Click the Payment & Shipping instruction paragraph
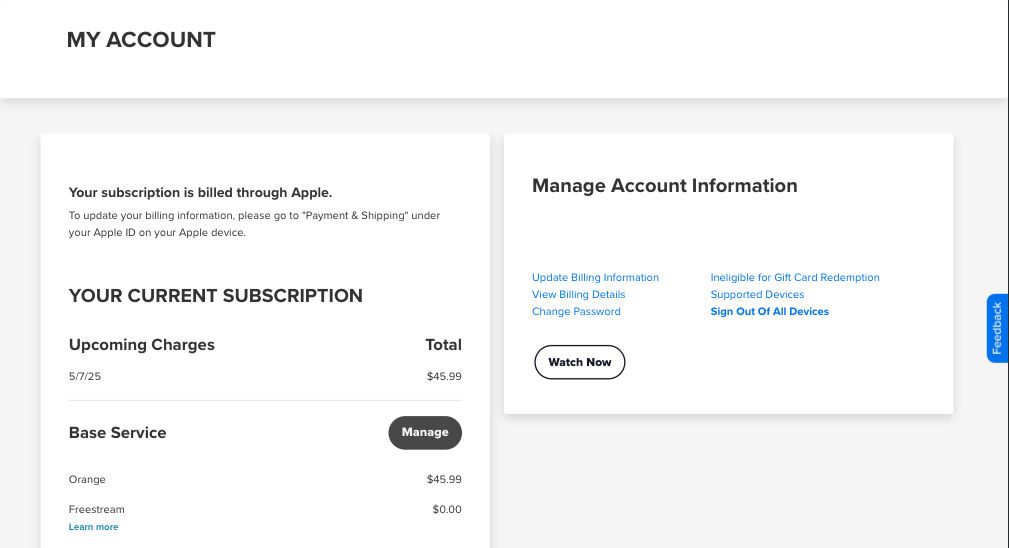Image resolution: width=1009 pixels, height=548 pixels. click(254, 224)
